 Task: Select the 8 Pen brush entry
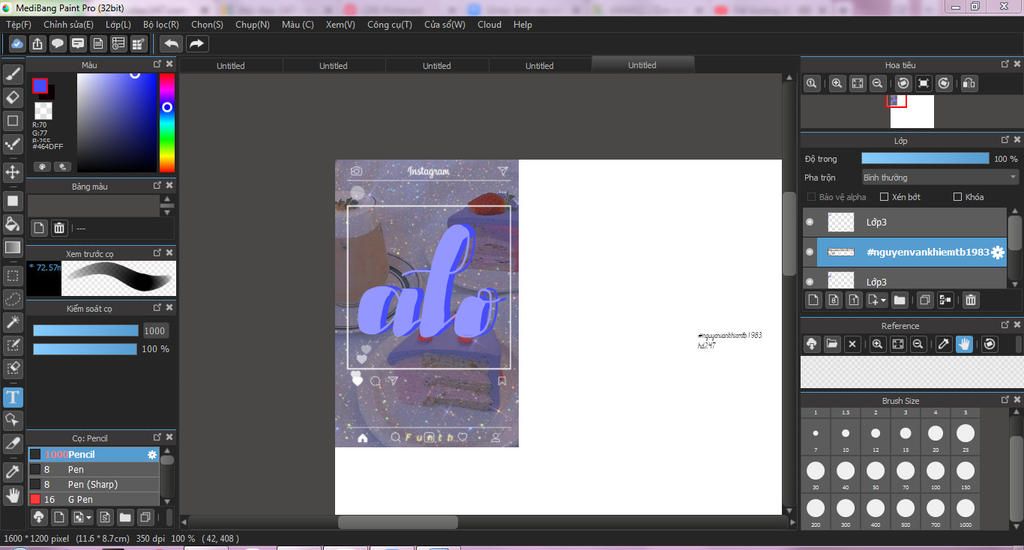click(94, 470)
